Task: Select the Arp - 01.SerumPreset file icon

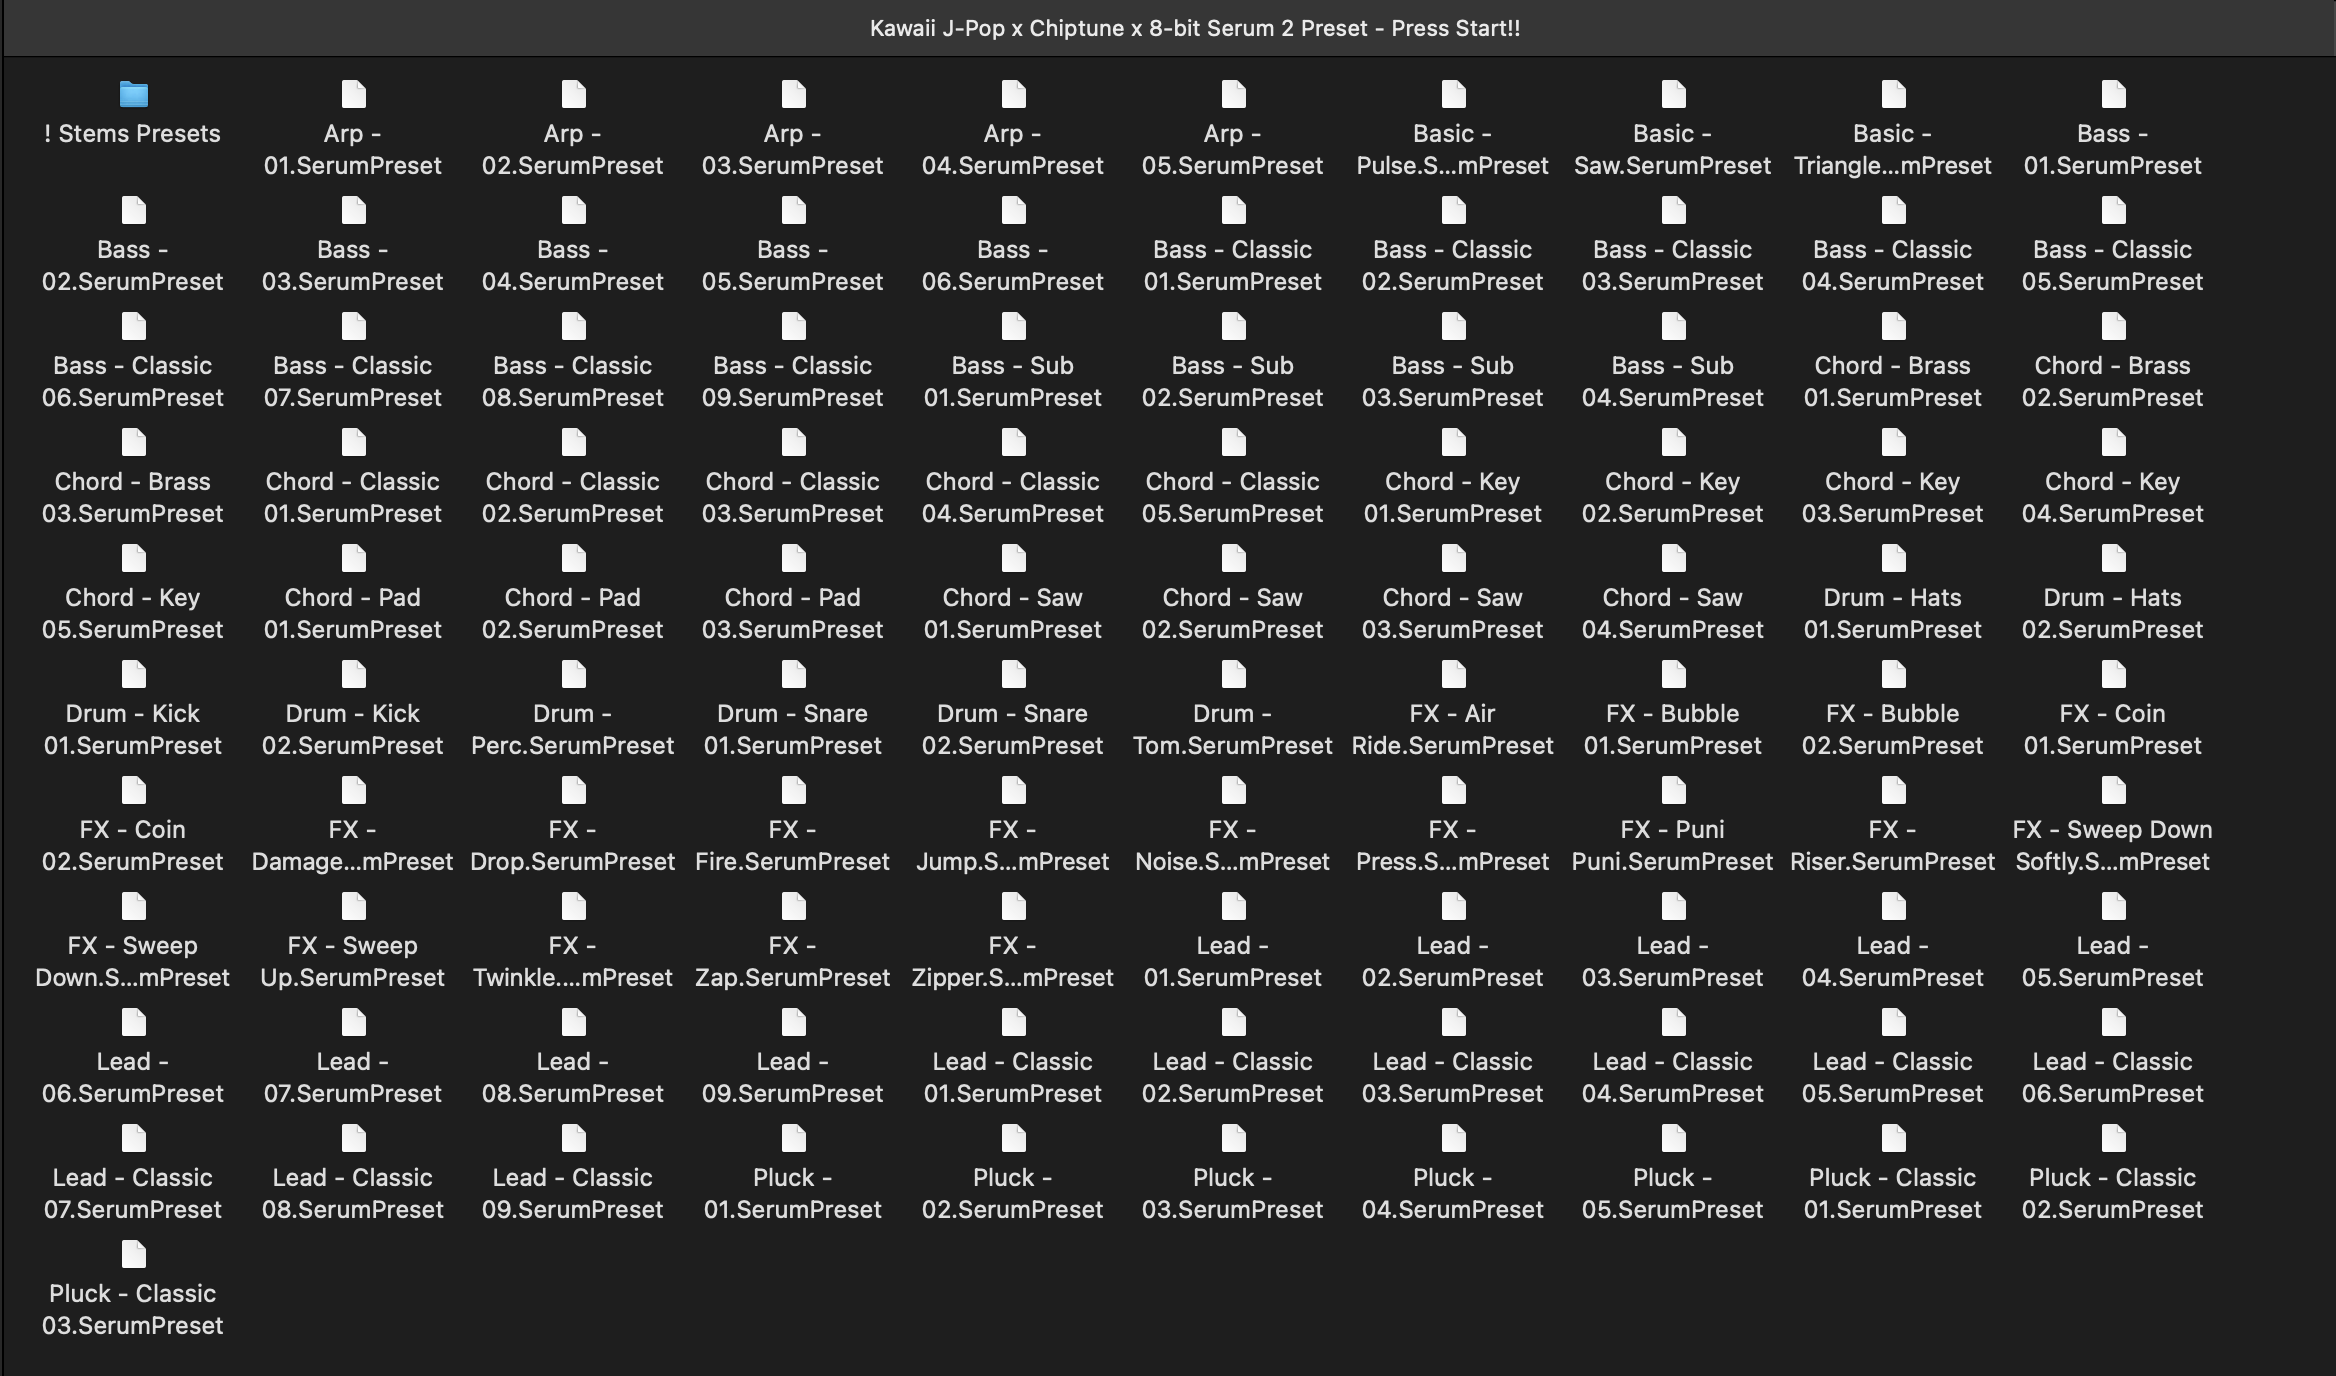Action: (x=353, y=95)
